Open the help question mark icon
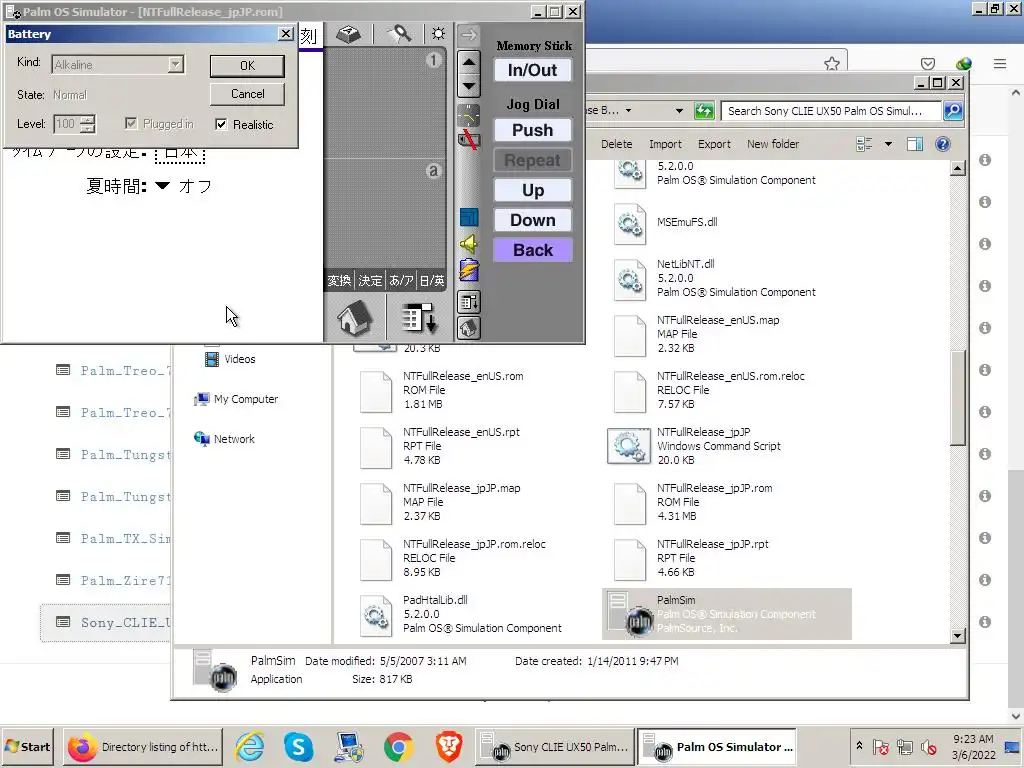 942,144
